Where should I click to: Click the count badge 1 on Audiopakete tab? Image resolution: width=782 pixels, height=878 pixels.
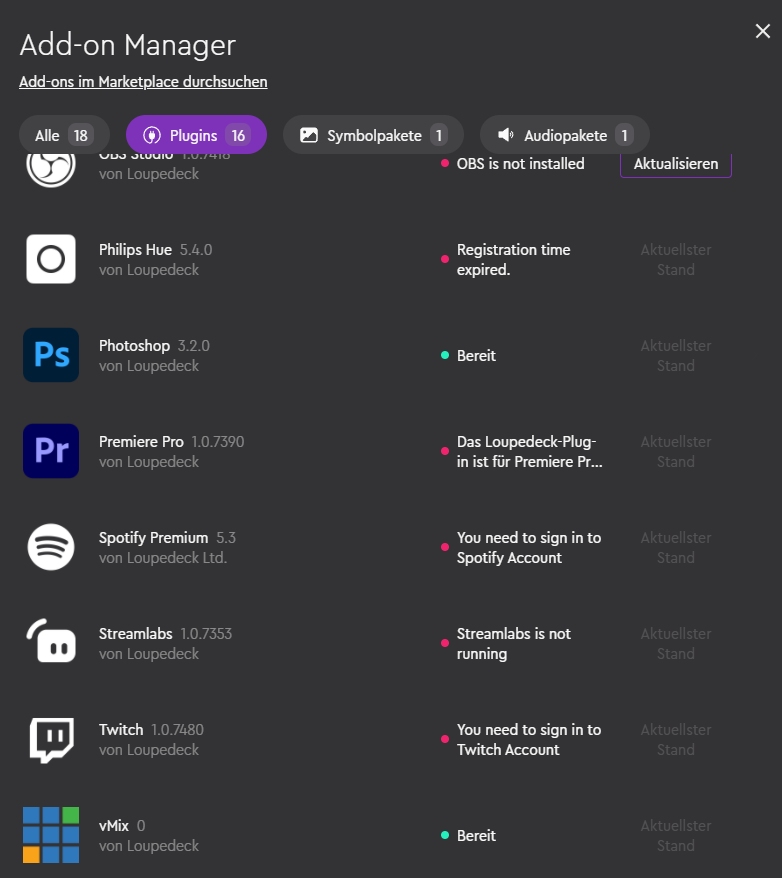pyautogui.click(x=625, y=136)
